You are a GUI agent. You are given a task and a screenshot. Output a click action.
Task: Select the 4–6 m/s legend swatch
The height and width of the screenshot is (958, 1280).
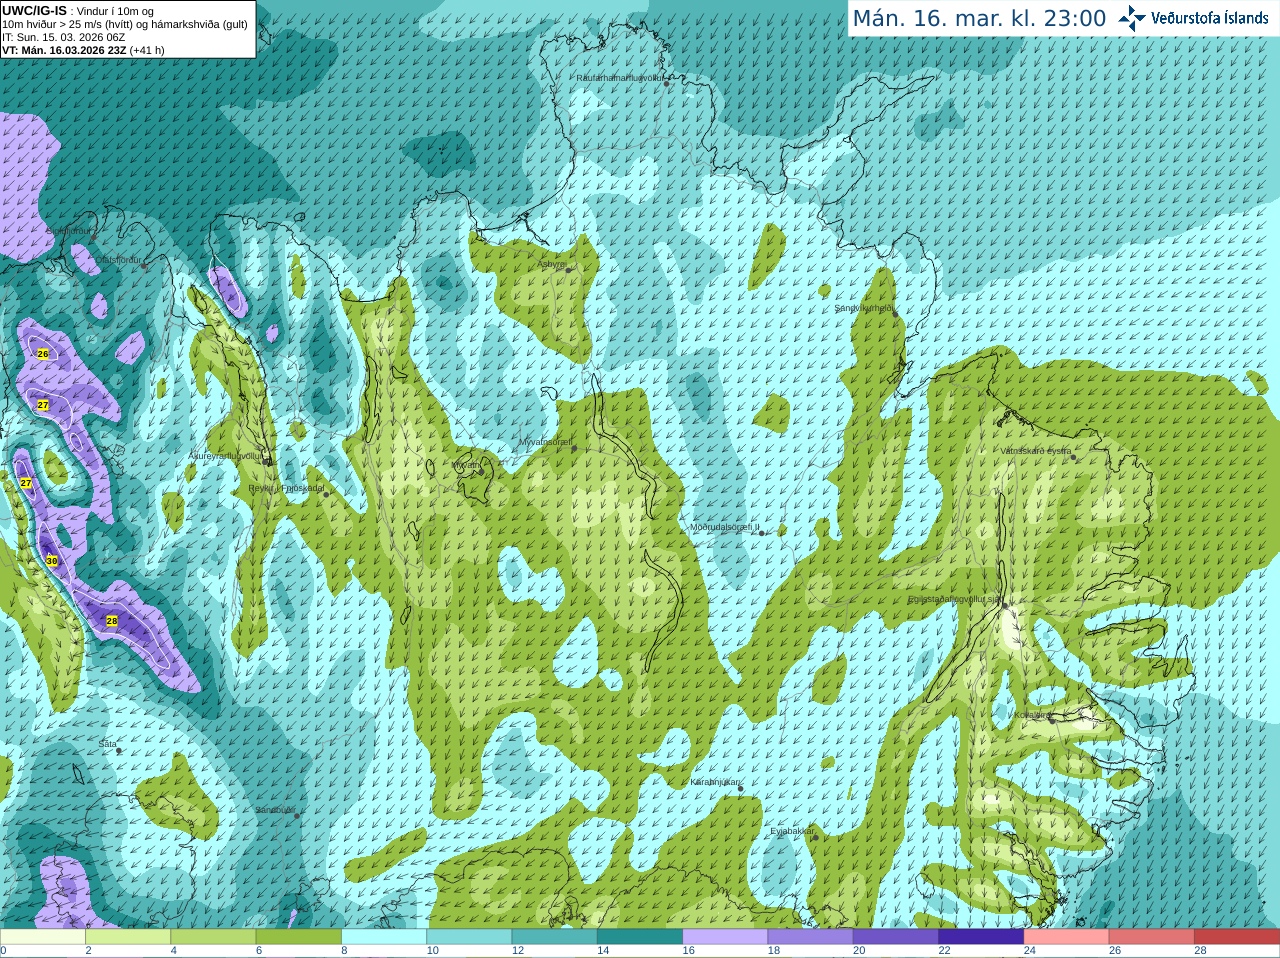pos(213,937)
